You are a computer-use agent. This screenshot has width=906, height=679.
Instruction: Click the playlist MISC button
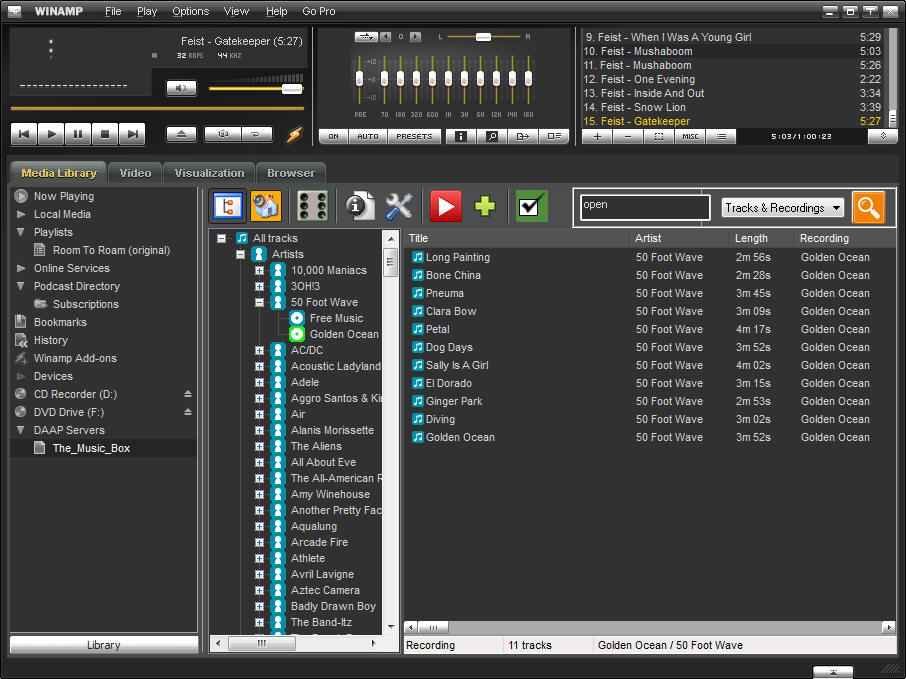(690, 136)
